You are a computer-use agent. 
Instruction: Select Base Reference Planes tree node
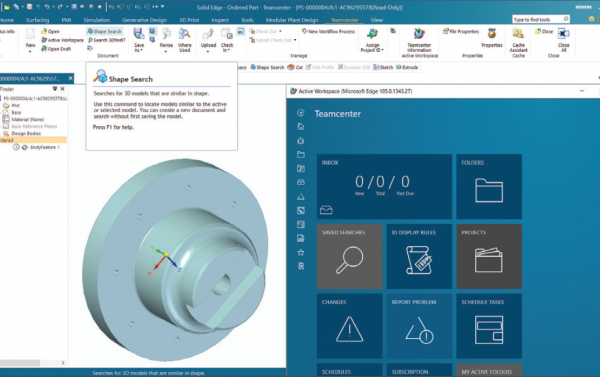click(34, 126)
